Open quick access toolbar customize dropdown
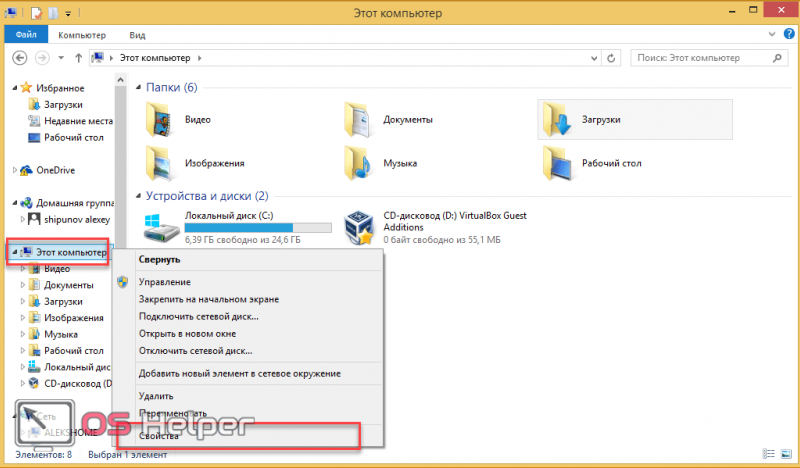 68,14
